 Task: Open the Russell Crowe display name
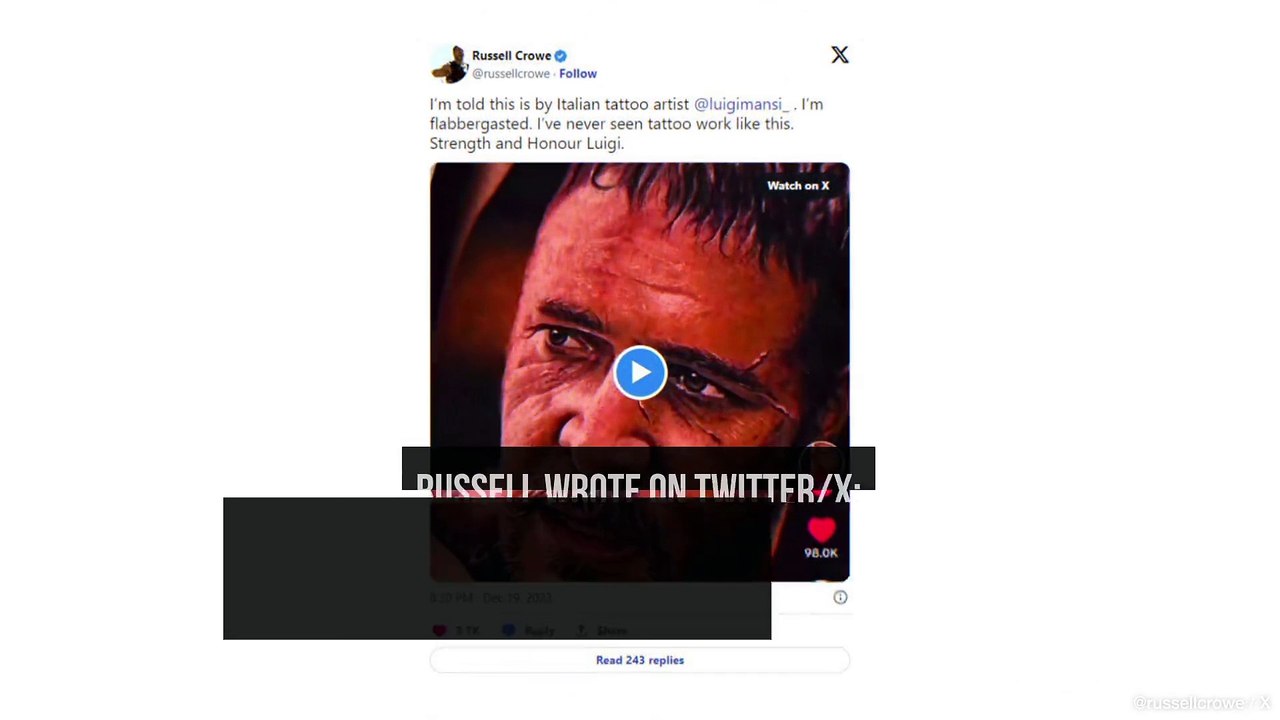pos(511,56)
